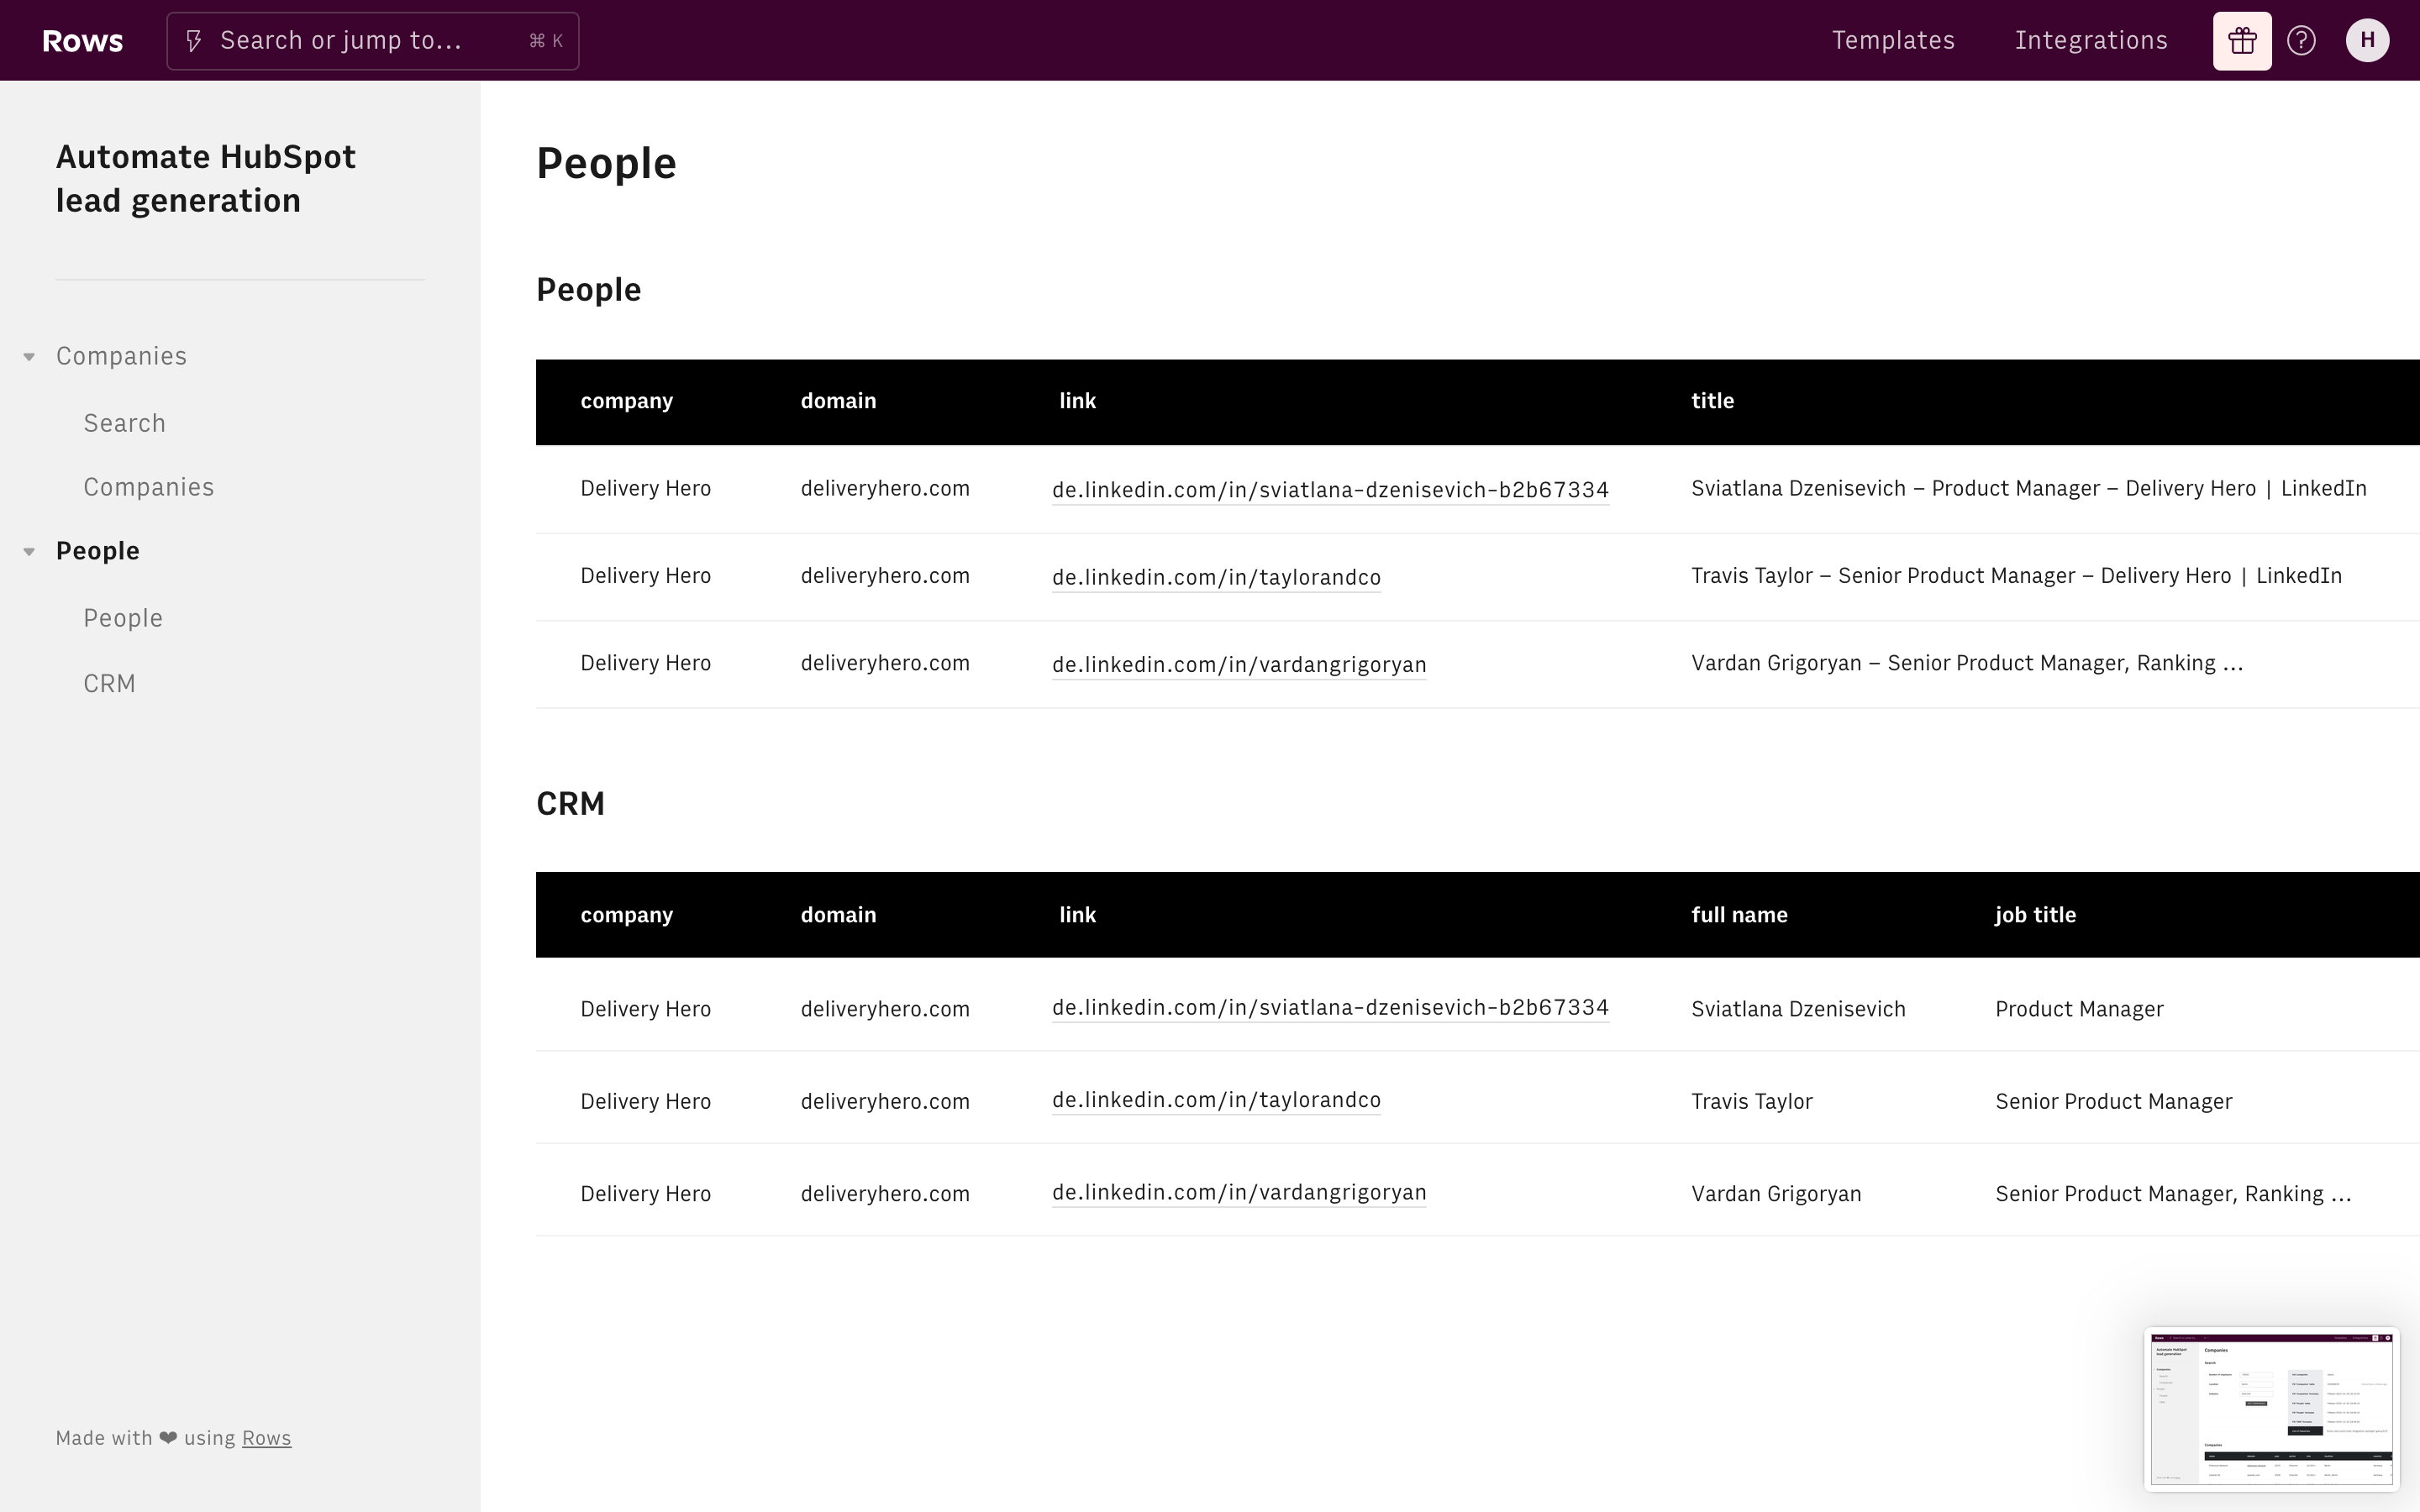Select Sviatlana Dzenisevich full name cell

(1798, 1009)
